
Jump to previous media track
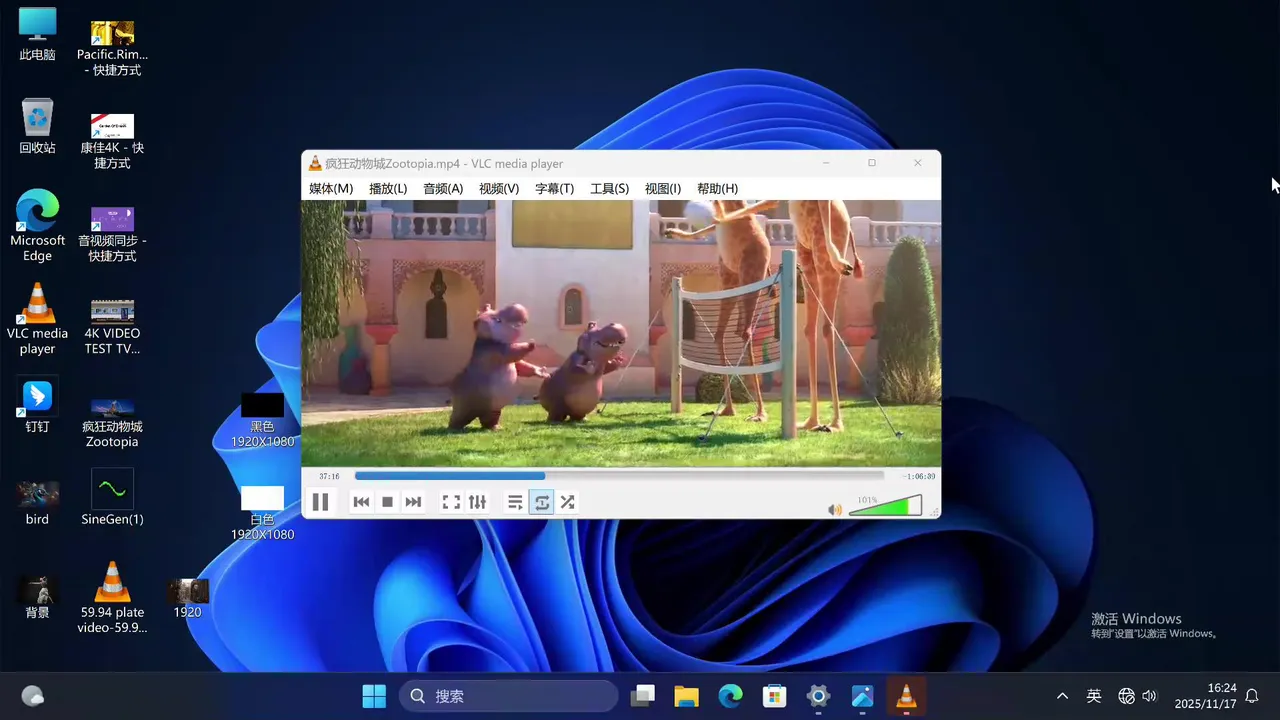(361, 502)
